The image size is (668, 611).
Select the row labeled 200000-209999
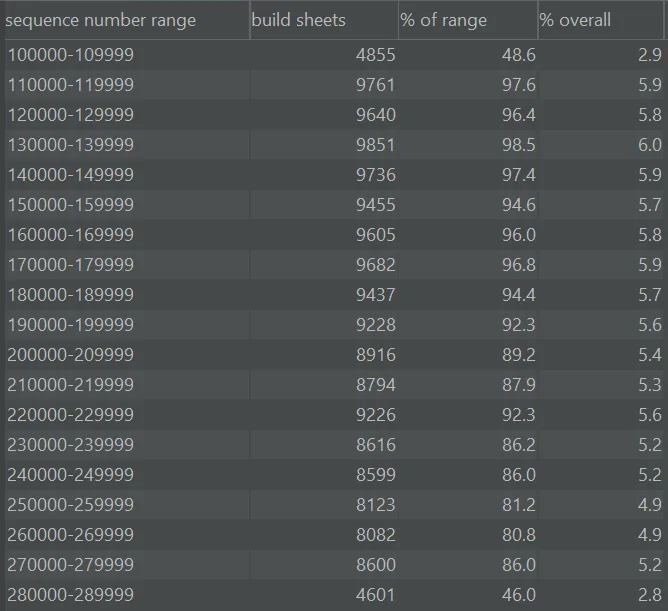(x=334, y=355)
